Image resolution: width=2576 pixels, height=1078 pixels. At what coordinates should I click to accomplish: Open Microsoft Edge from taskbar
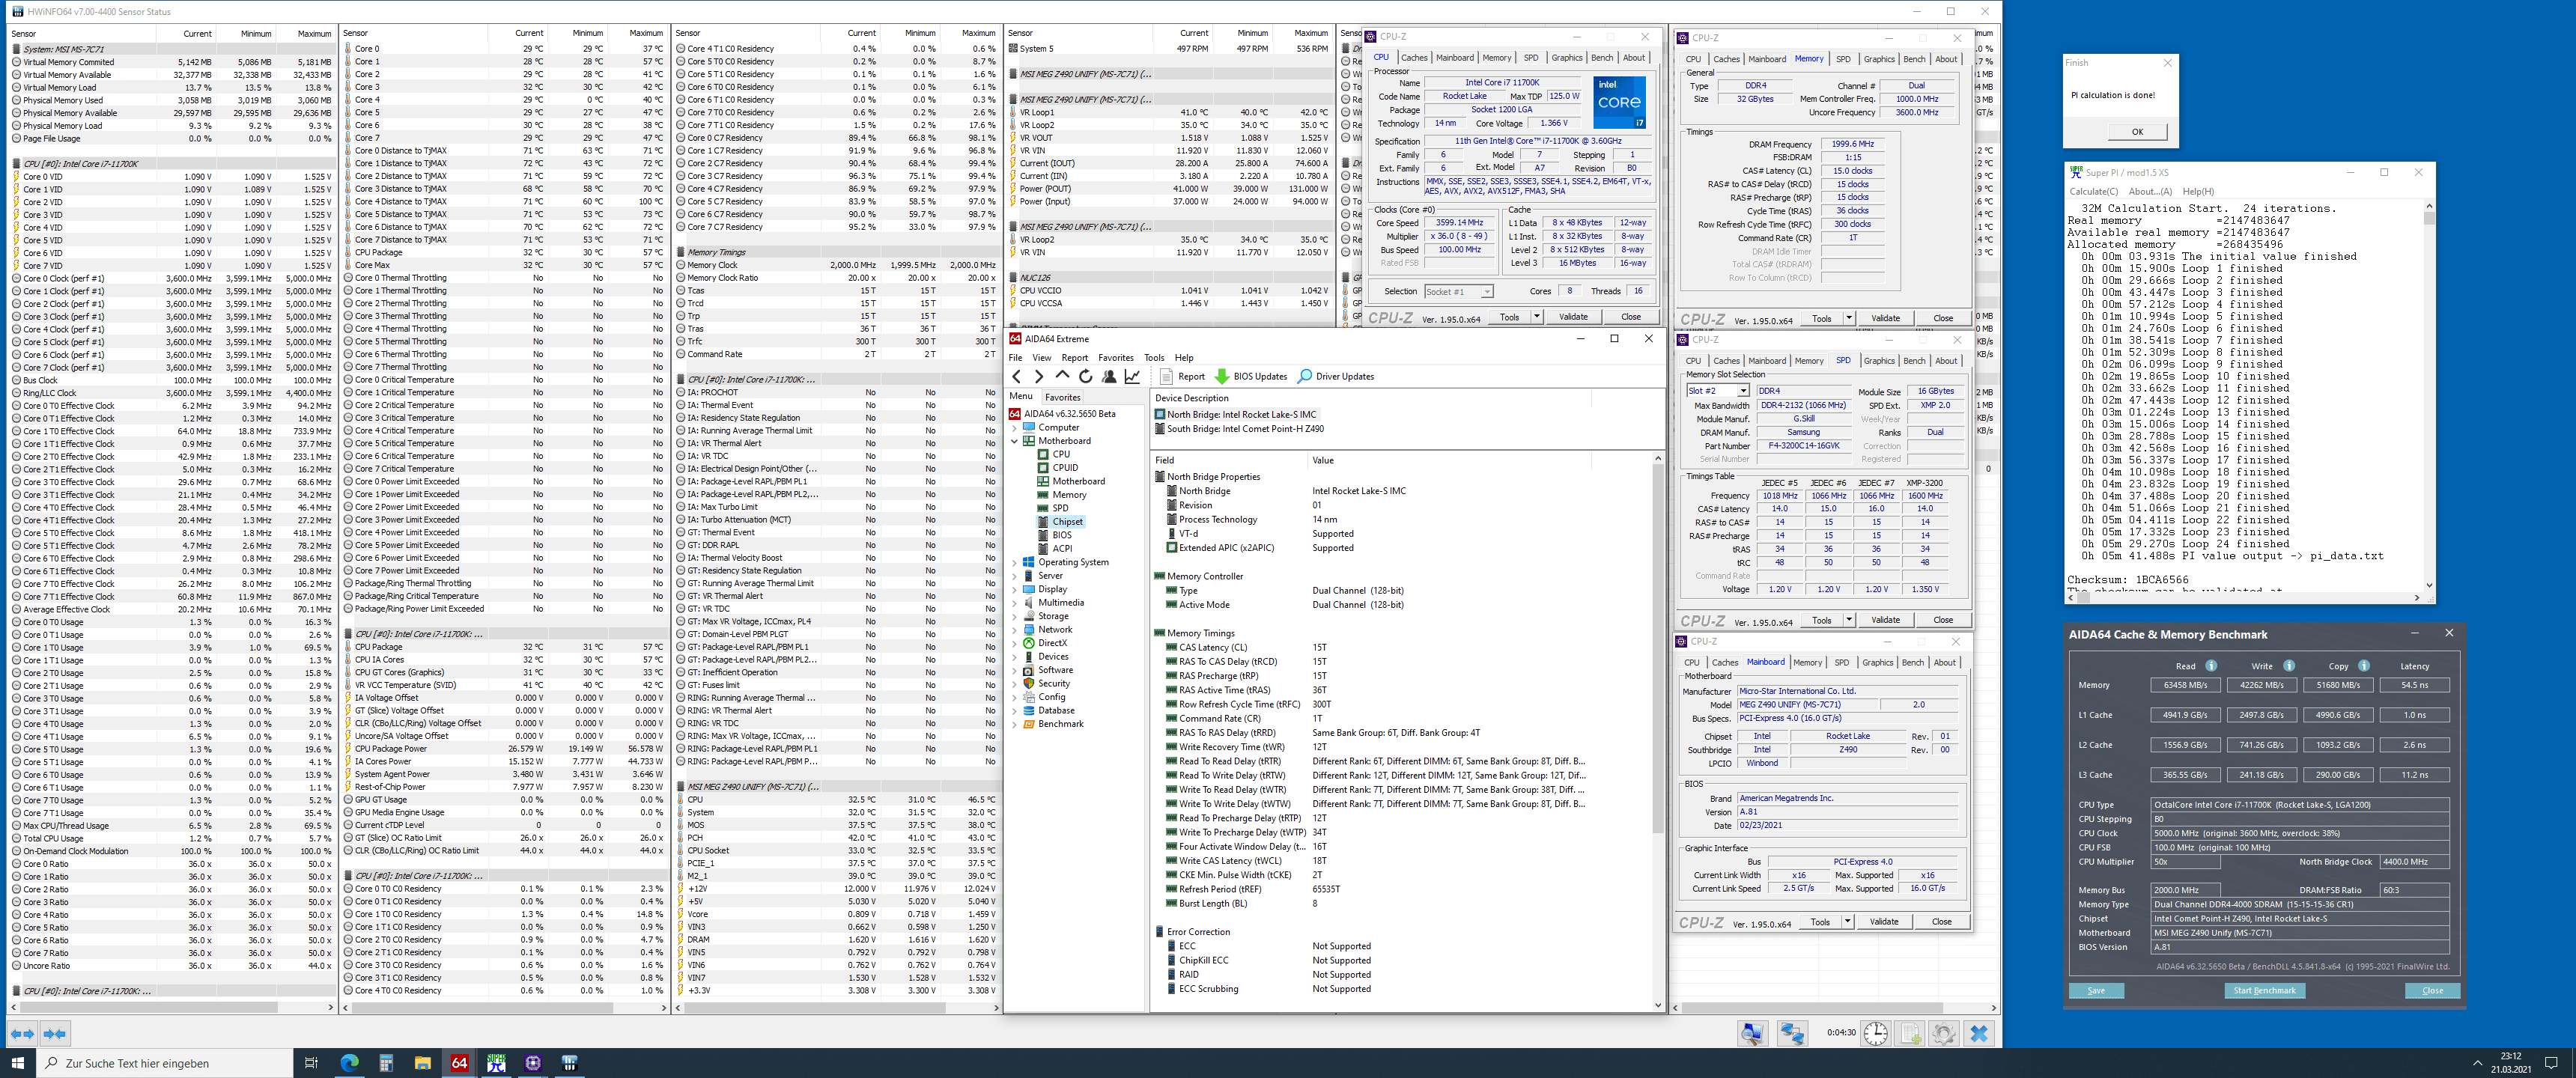(x=349, y=1063)
